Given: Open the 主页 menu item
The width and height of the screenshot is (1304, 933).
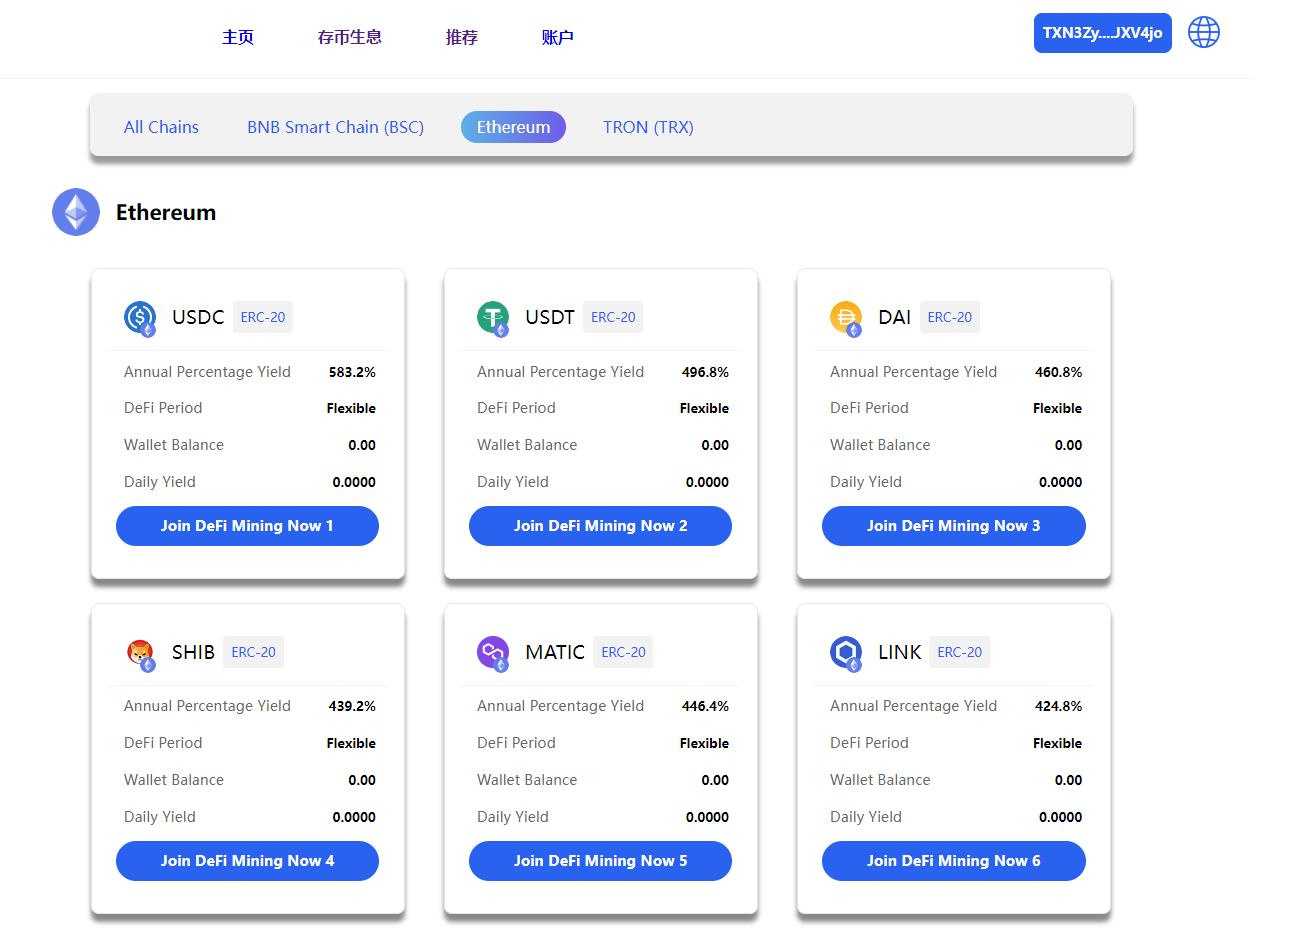Looking at the screenshot, I should tap(238, 37).
